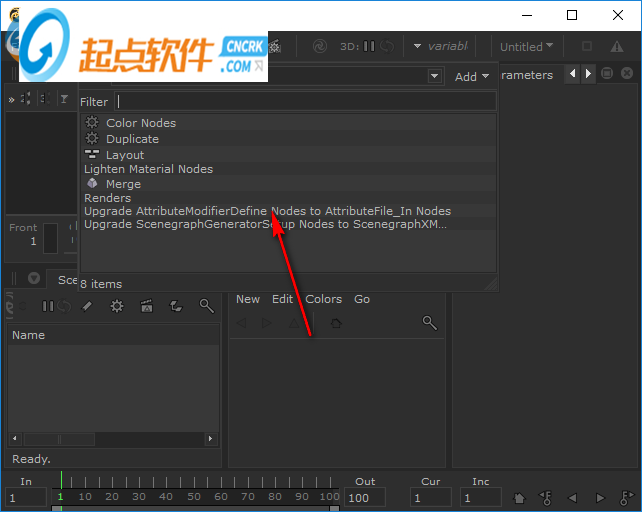Toggle the 3D pause rendering button
The height and width of the screenshot is (512, 642).
(369, 46)
